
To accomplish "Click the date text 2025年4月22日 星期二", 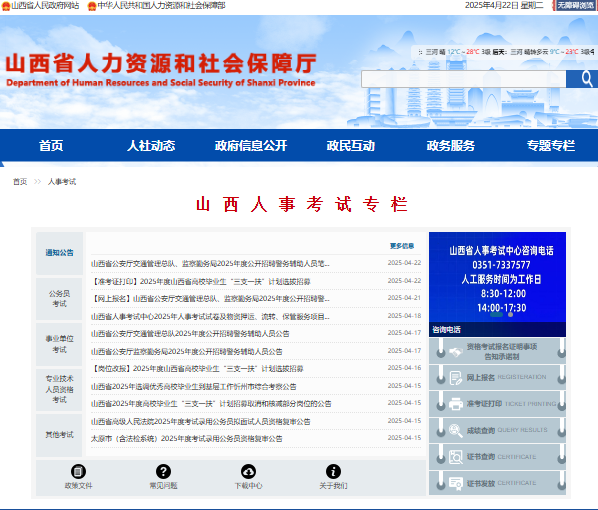I will coord(504,5).
